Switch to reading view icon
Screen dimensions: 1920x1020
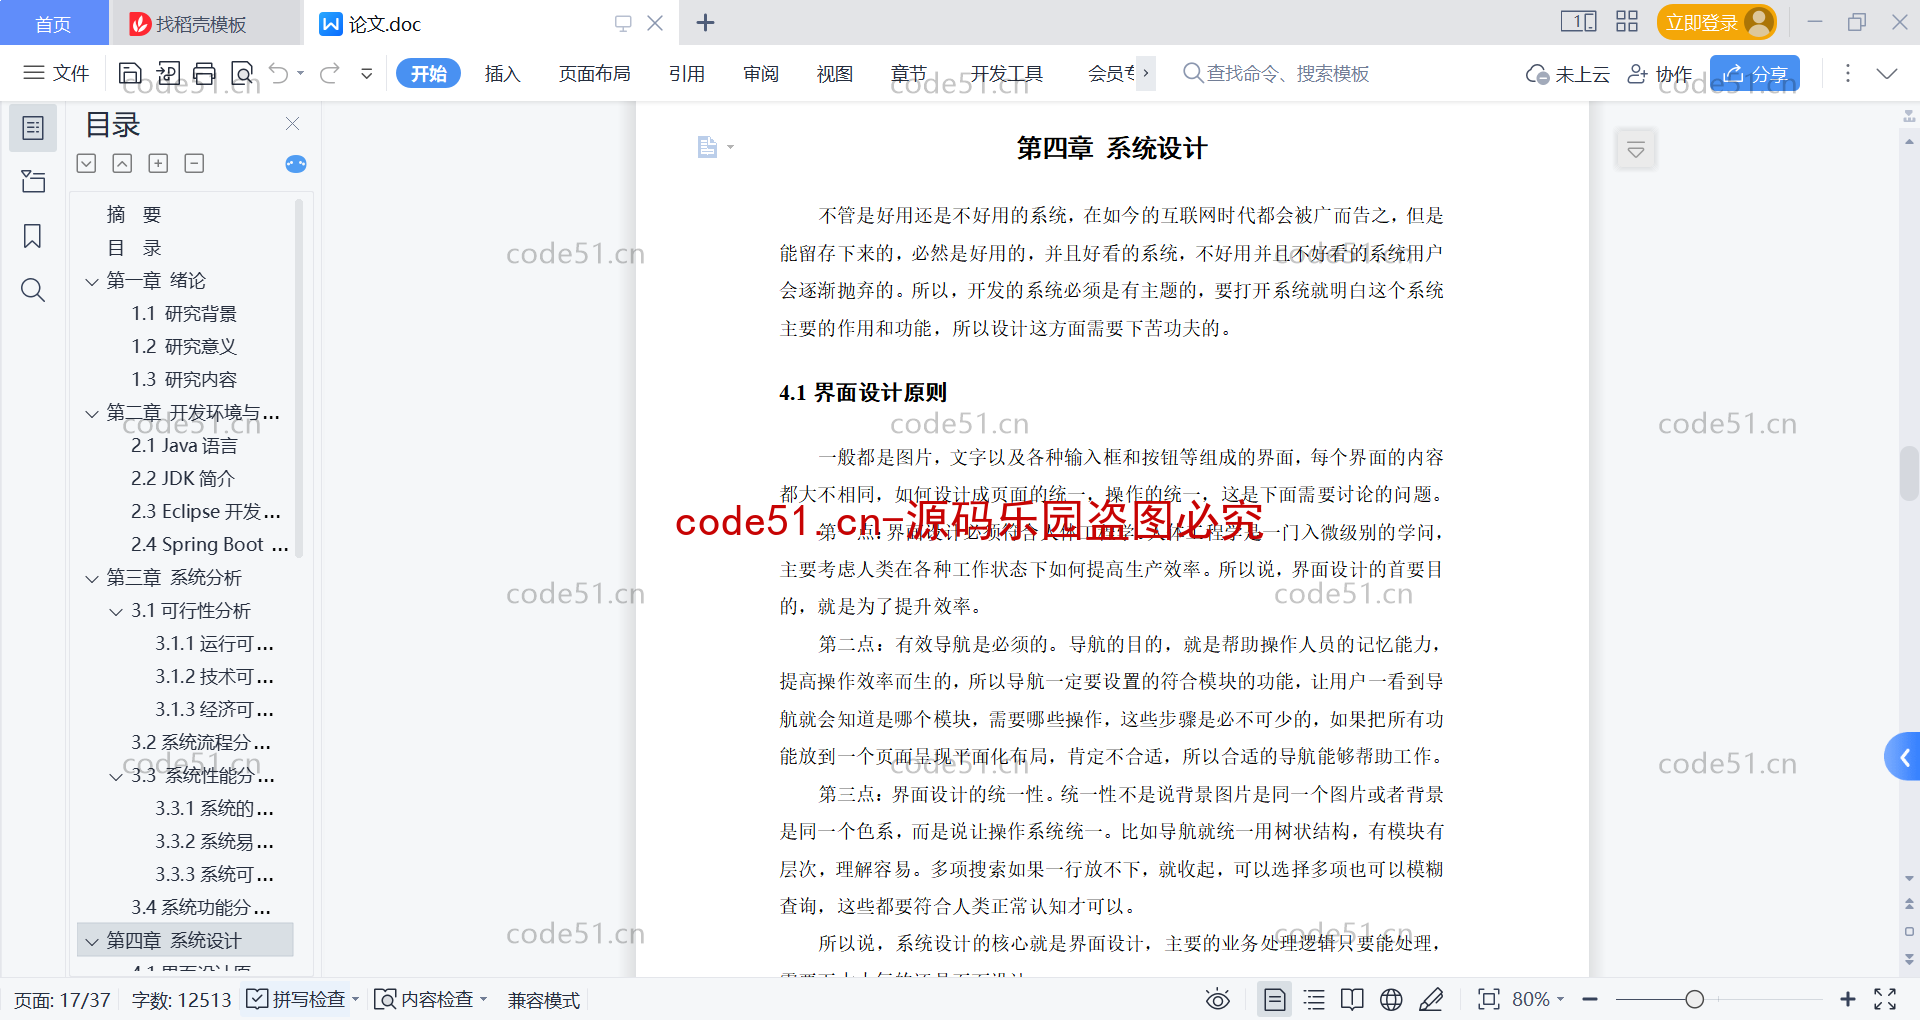coord(1352,999)
